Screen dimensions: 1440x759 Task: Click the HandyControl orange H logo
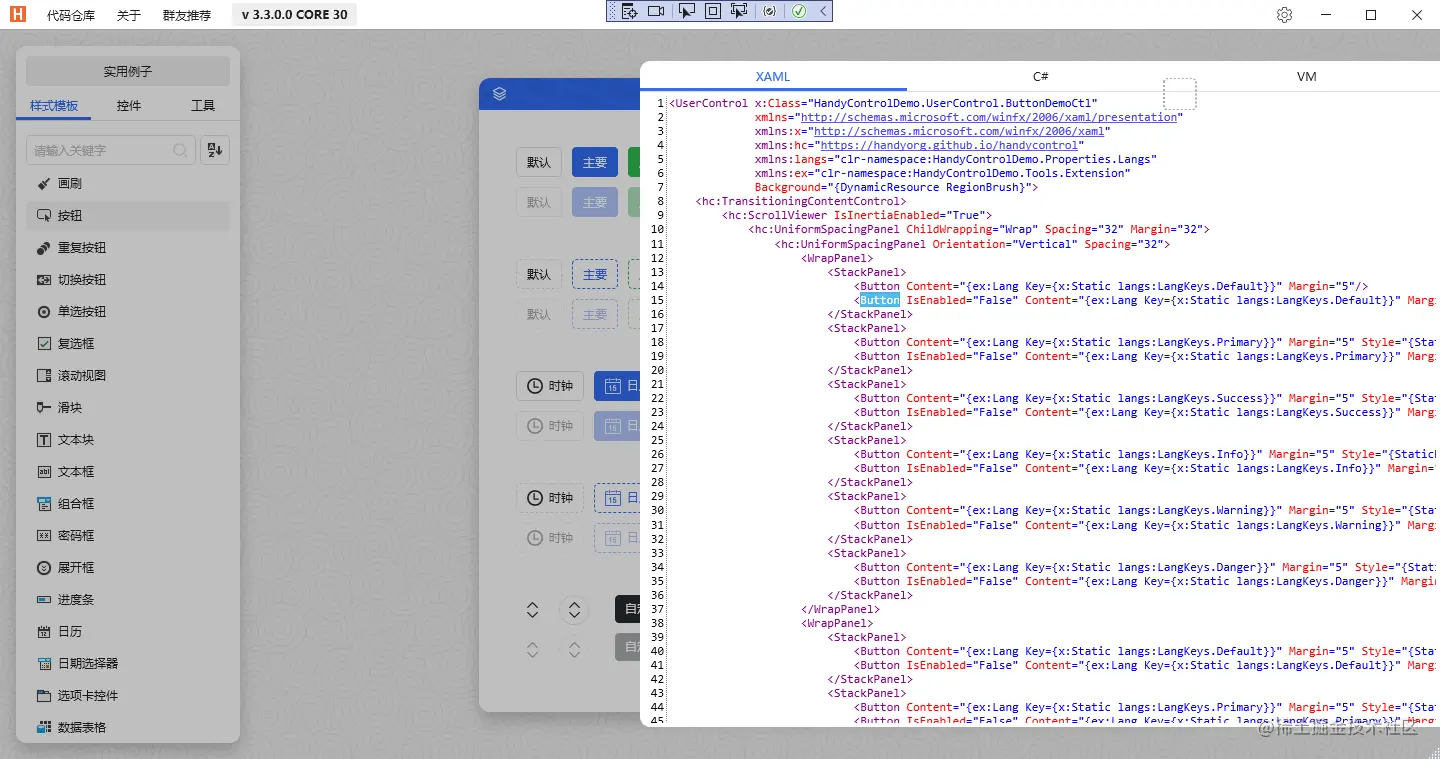coord(18,14)
